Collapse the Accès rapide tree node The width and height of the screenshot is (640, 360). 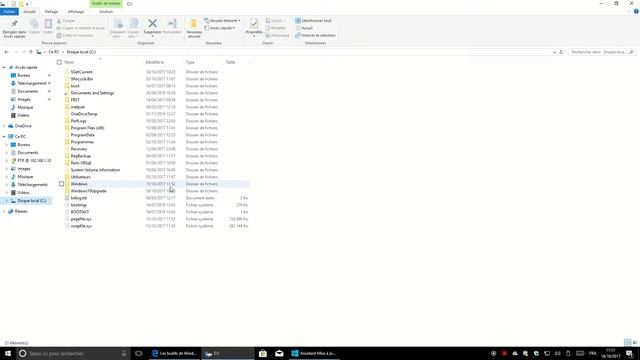[4, 67]
